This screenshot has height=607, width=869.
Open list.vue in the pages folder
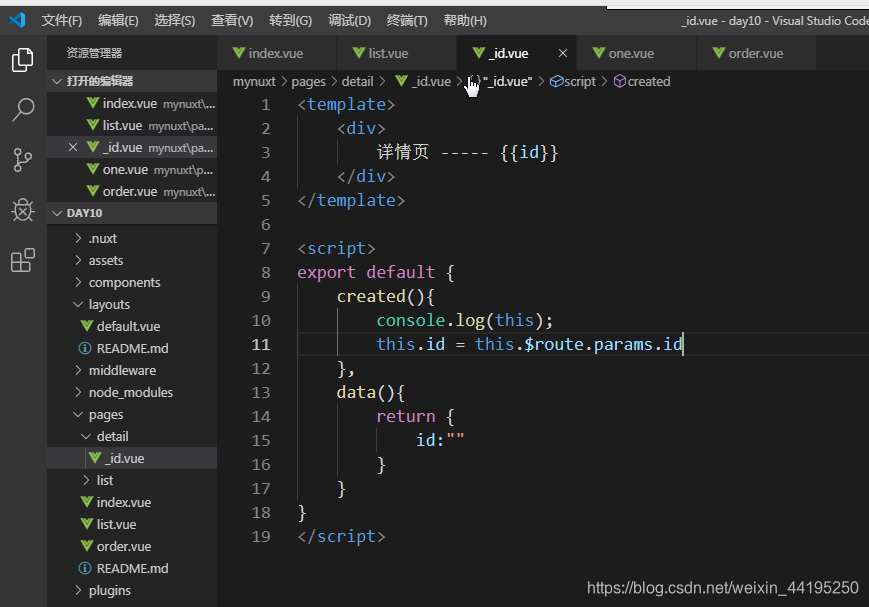[x=132, y=524]
